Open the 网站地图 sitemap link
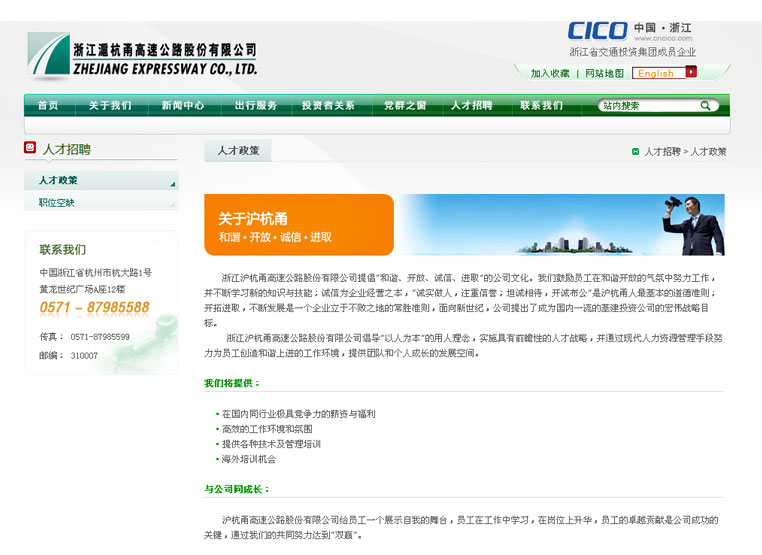The height and width of the screenshot is (555, 762). pyautogui.click(x=604, y=73)
